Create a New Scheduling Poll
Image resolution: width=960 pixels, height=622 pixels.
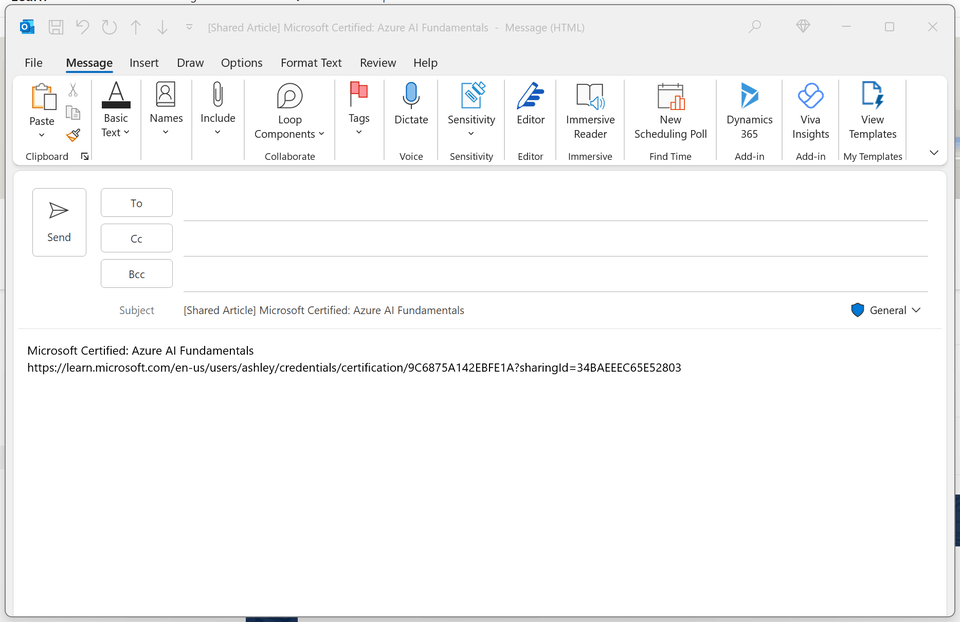(670, 111)
